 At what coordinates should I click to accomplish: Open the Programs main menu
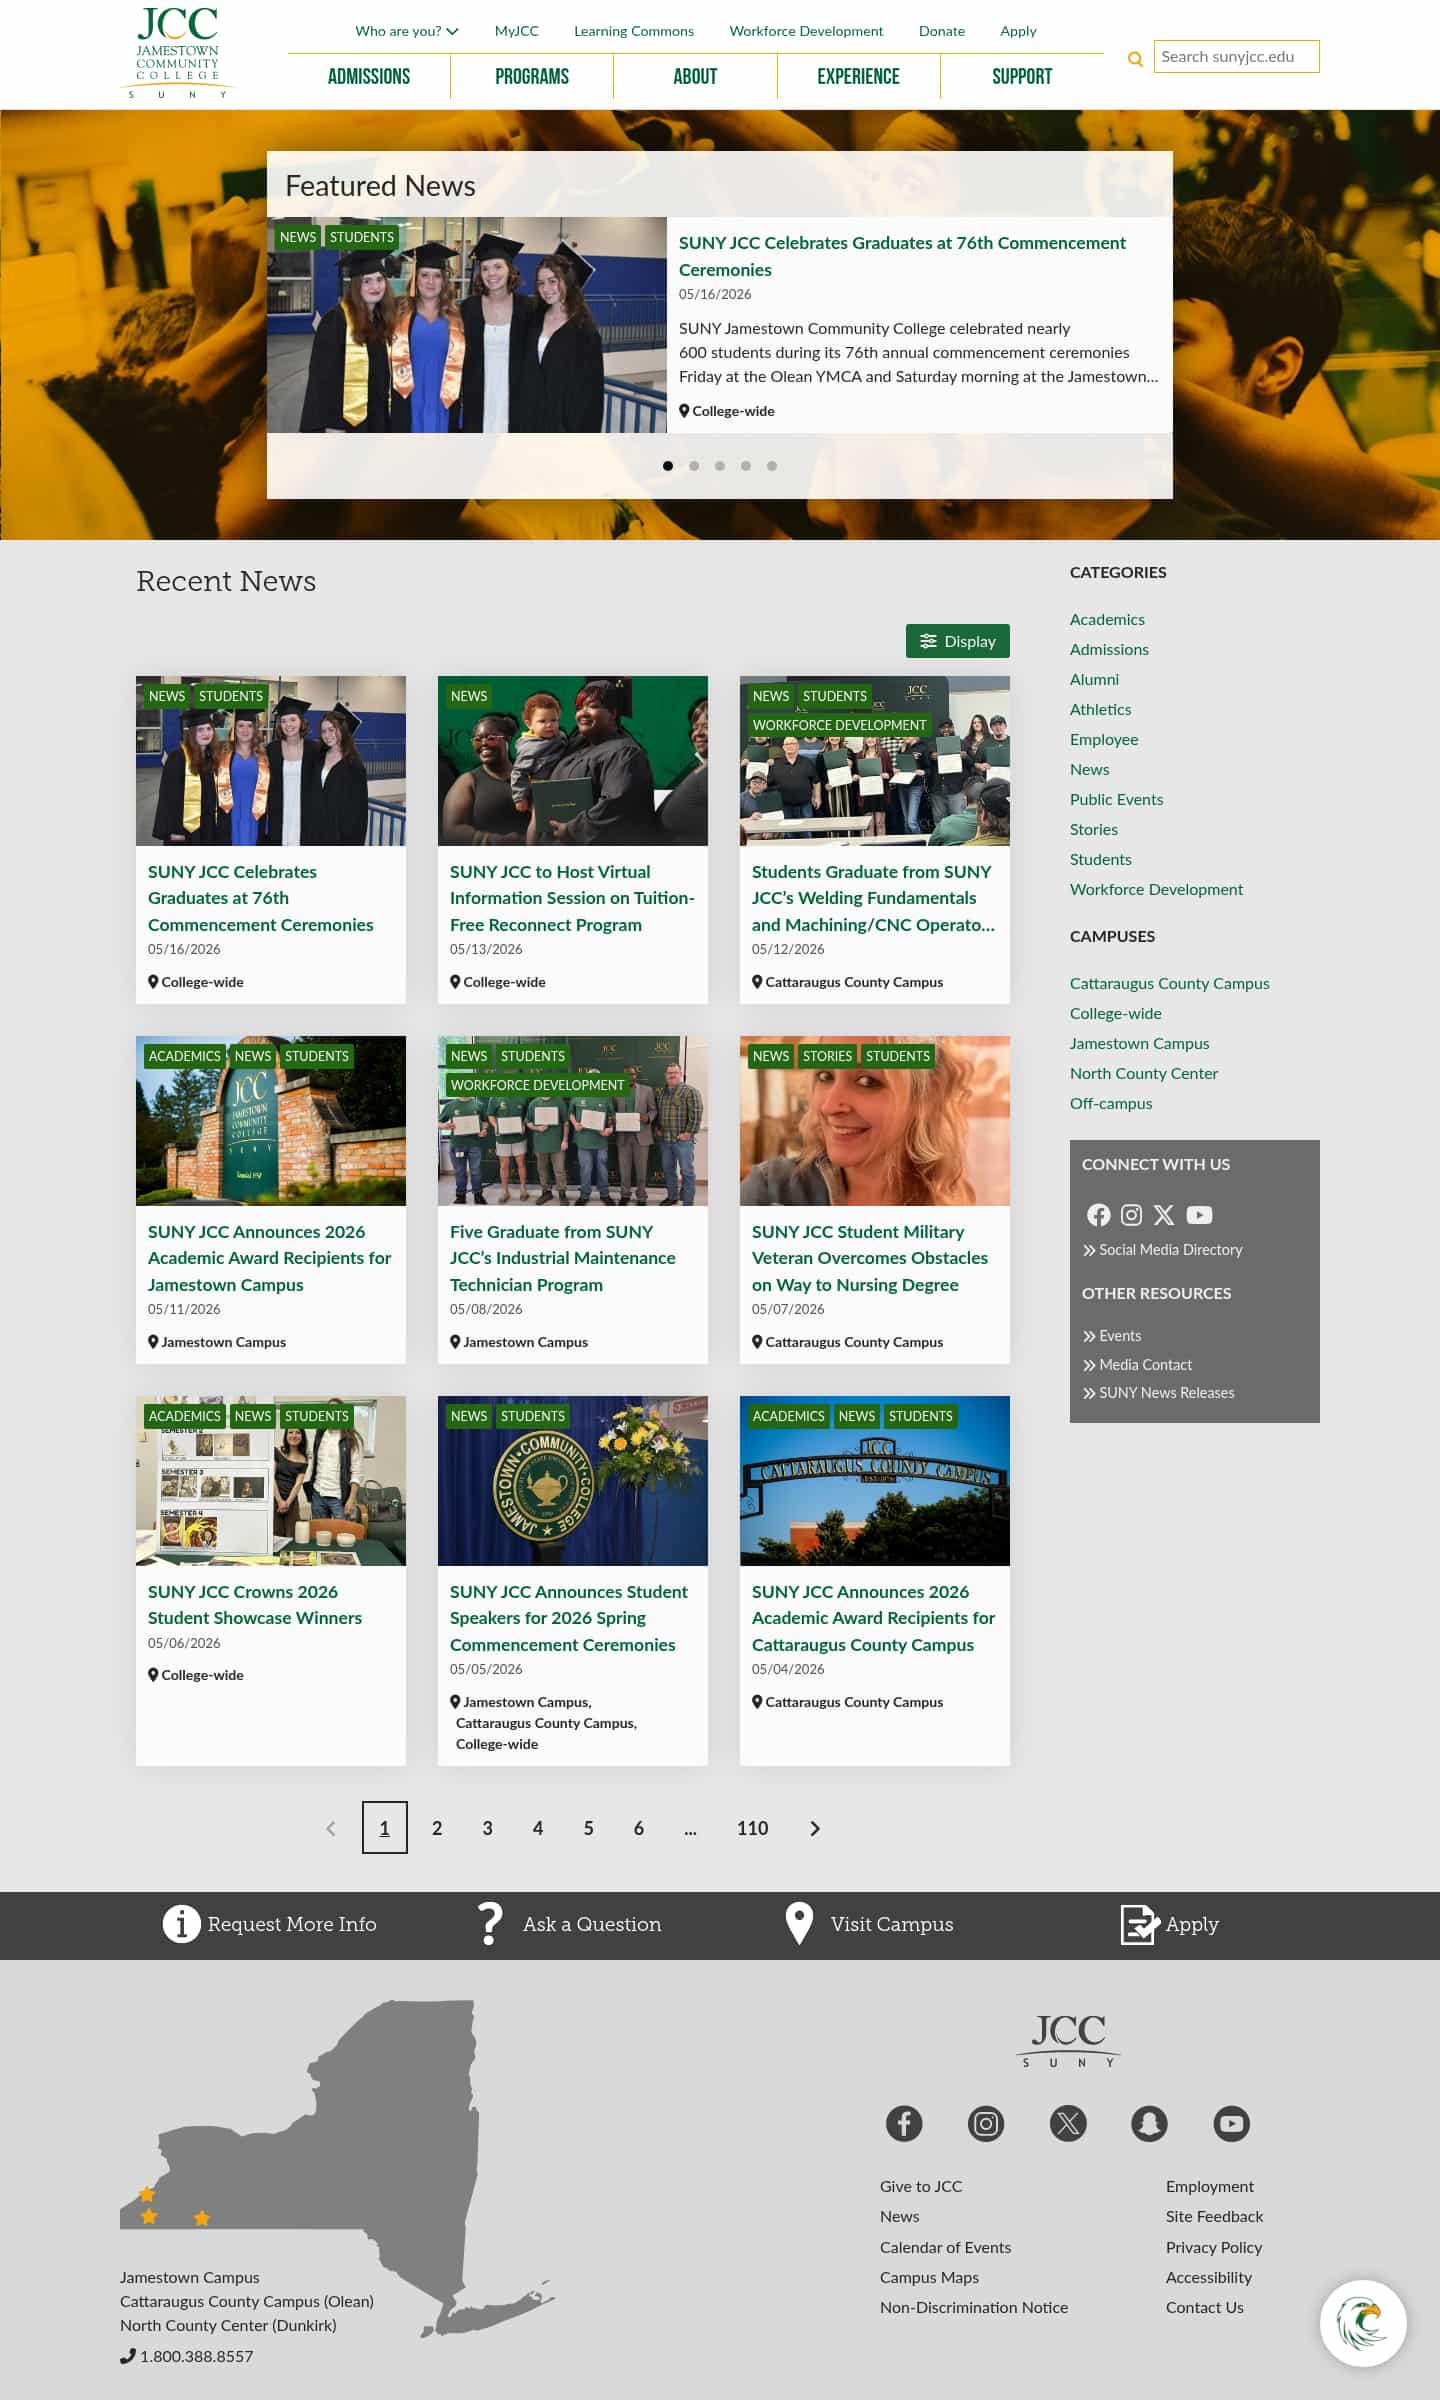pos(532,77)
